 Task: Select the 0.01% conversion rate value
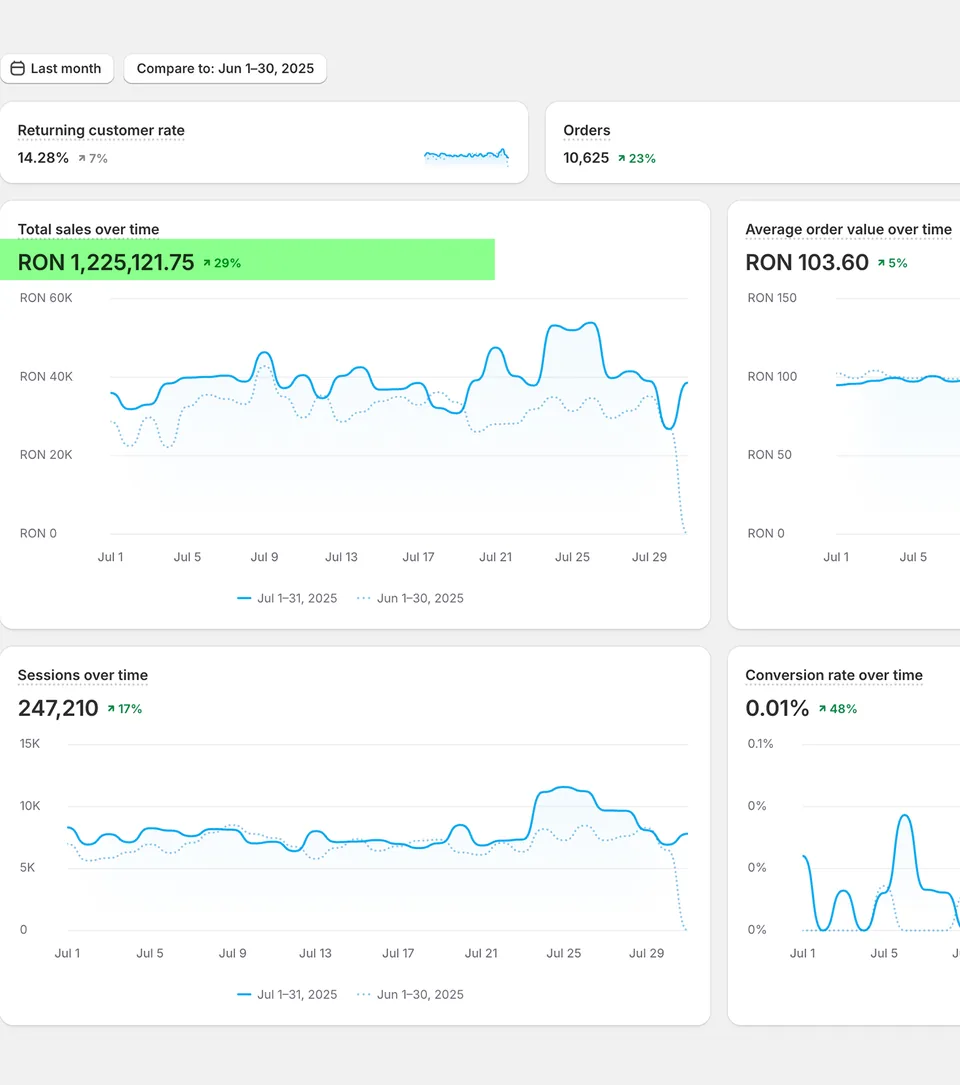pos(777,708)
